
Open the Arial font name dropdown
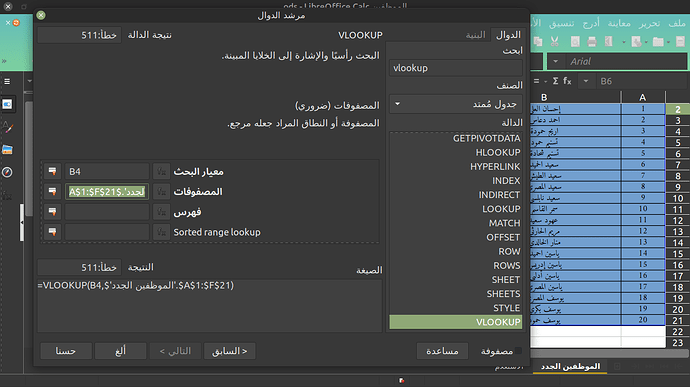[555, 62]
